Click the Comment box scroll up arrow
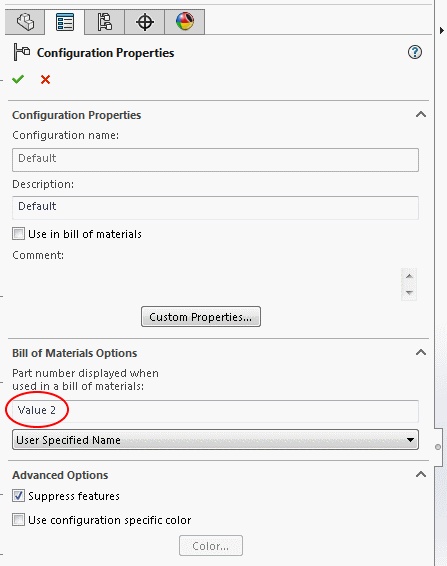447x566 pixels. pos(409,276)
